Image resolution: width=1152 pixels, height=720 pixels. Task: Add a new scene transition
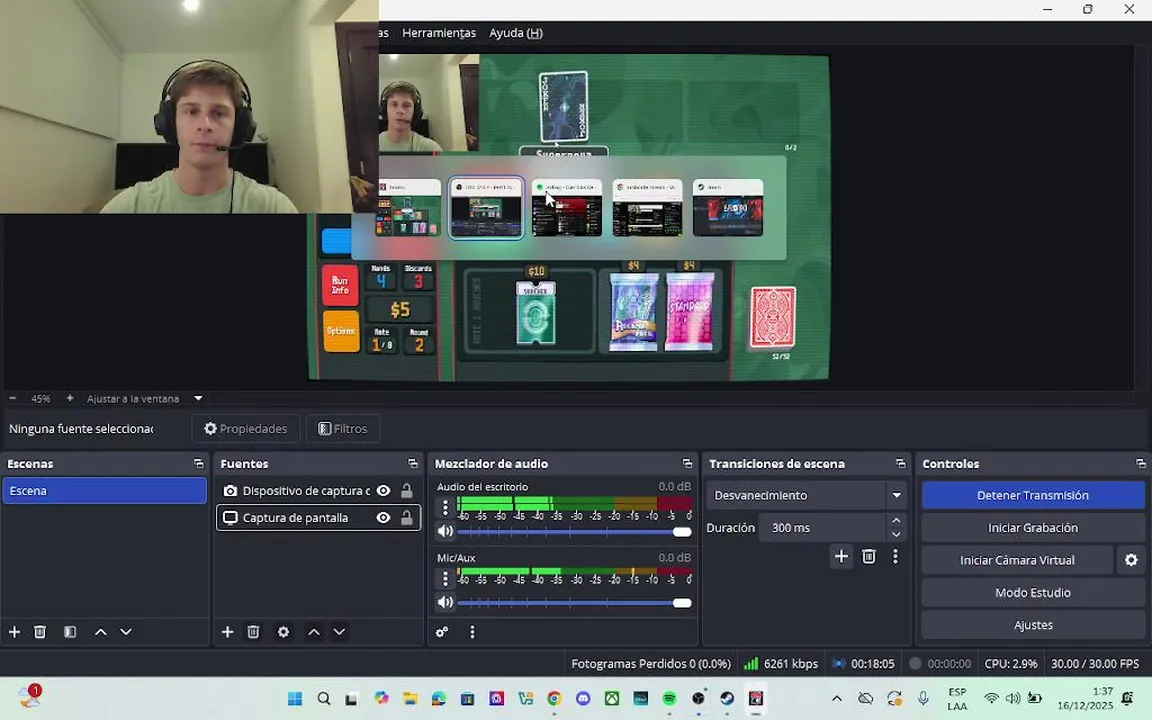(x=841, y=557)
